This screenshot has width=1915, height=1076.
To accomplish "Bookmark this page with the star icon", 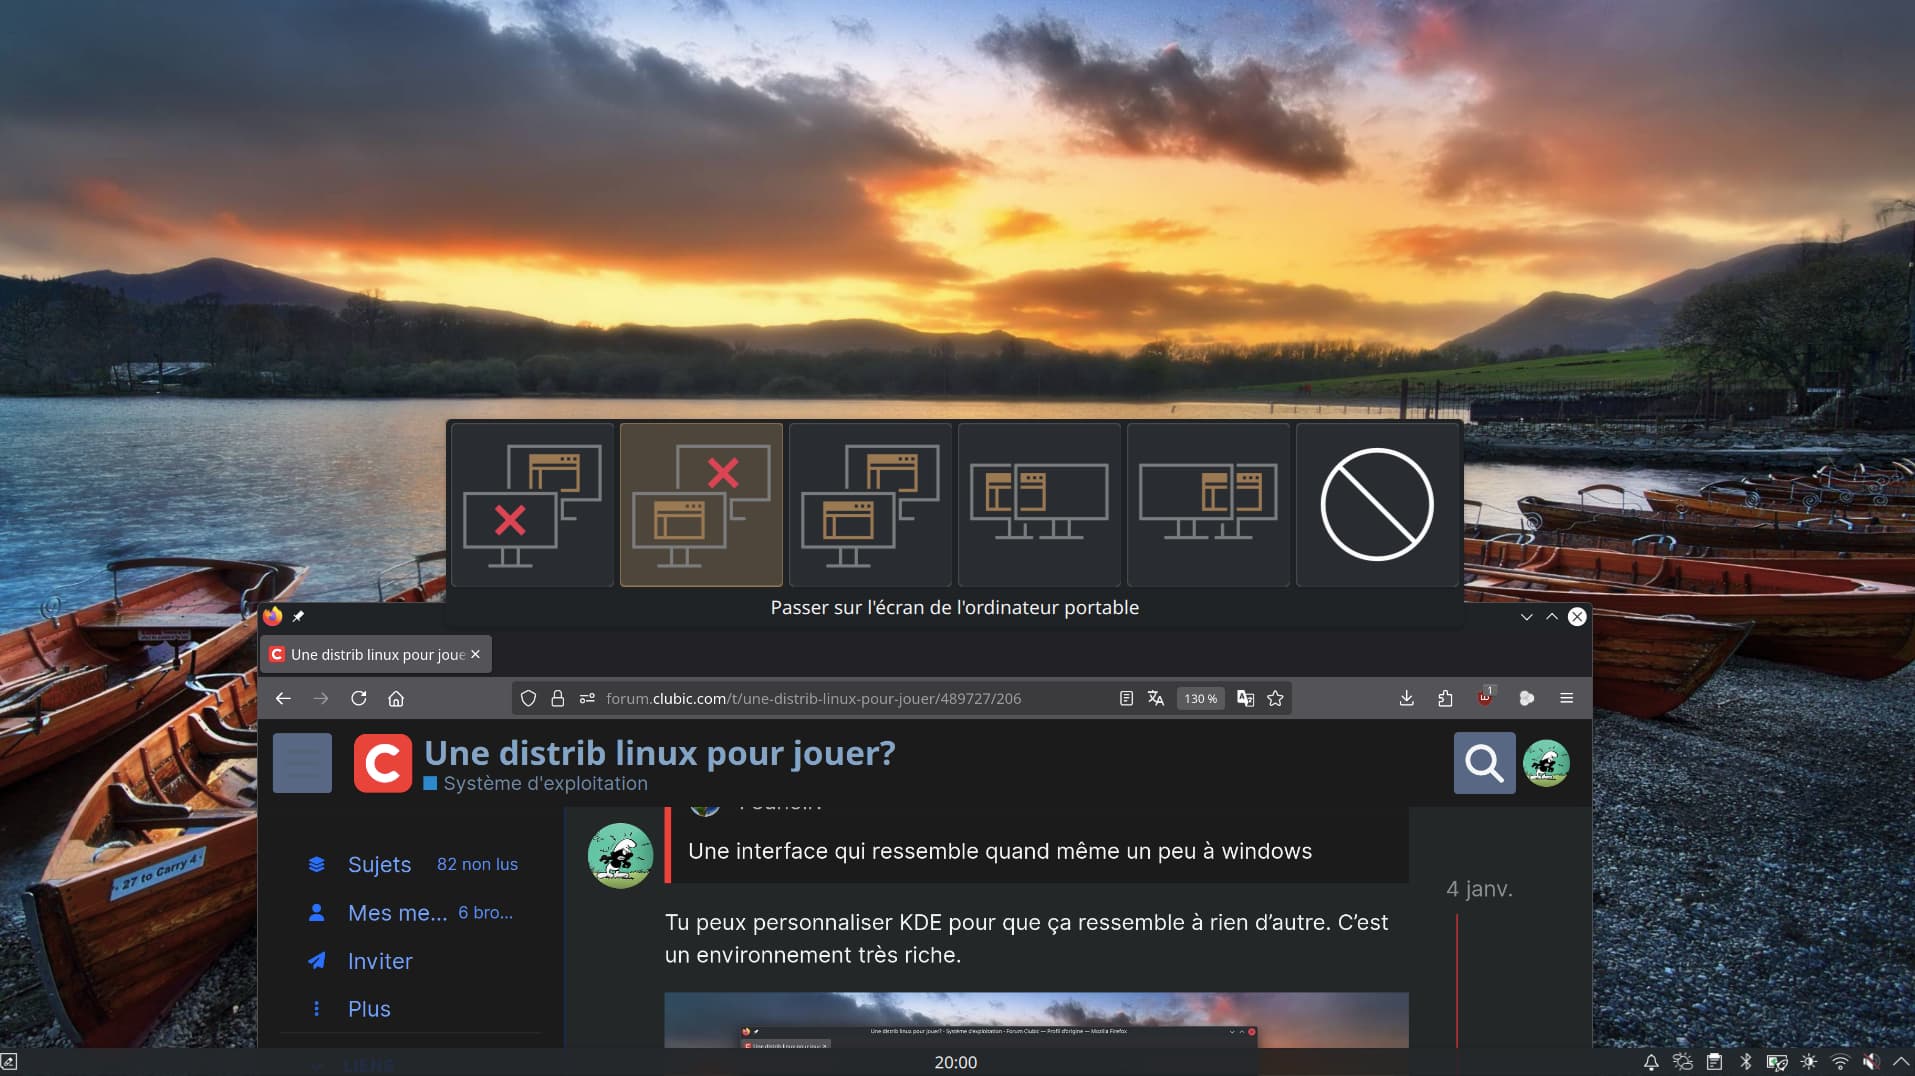I will click(1275, 699).
